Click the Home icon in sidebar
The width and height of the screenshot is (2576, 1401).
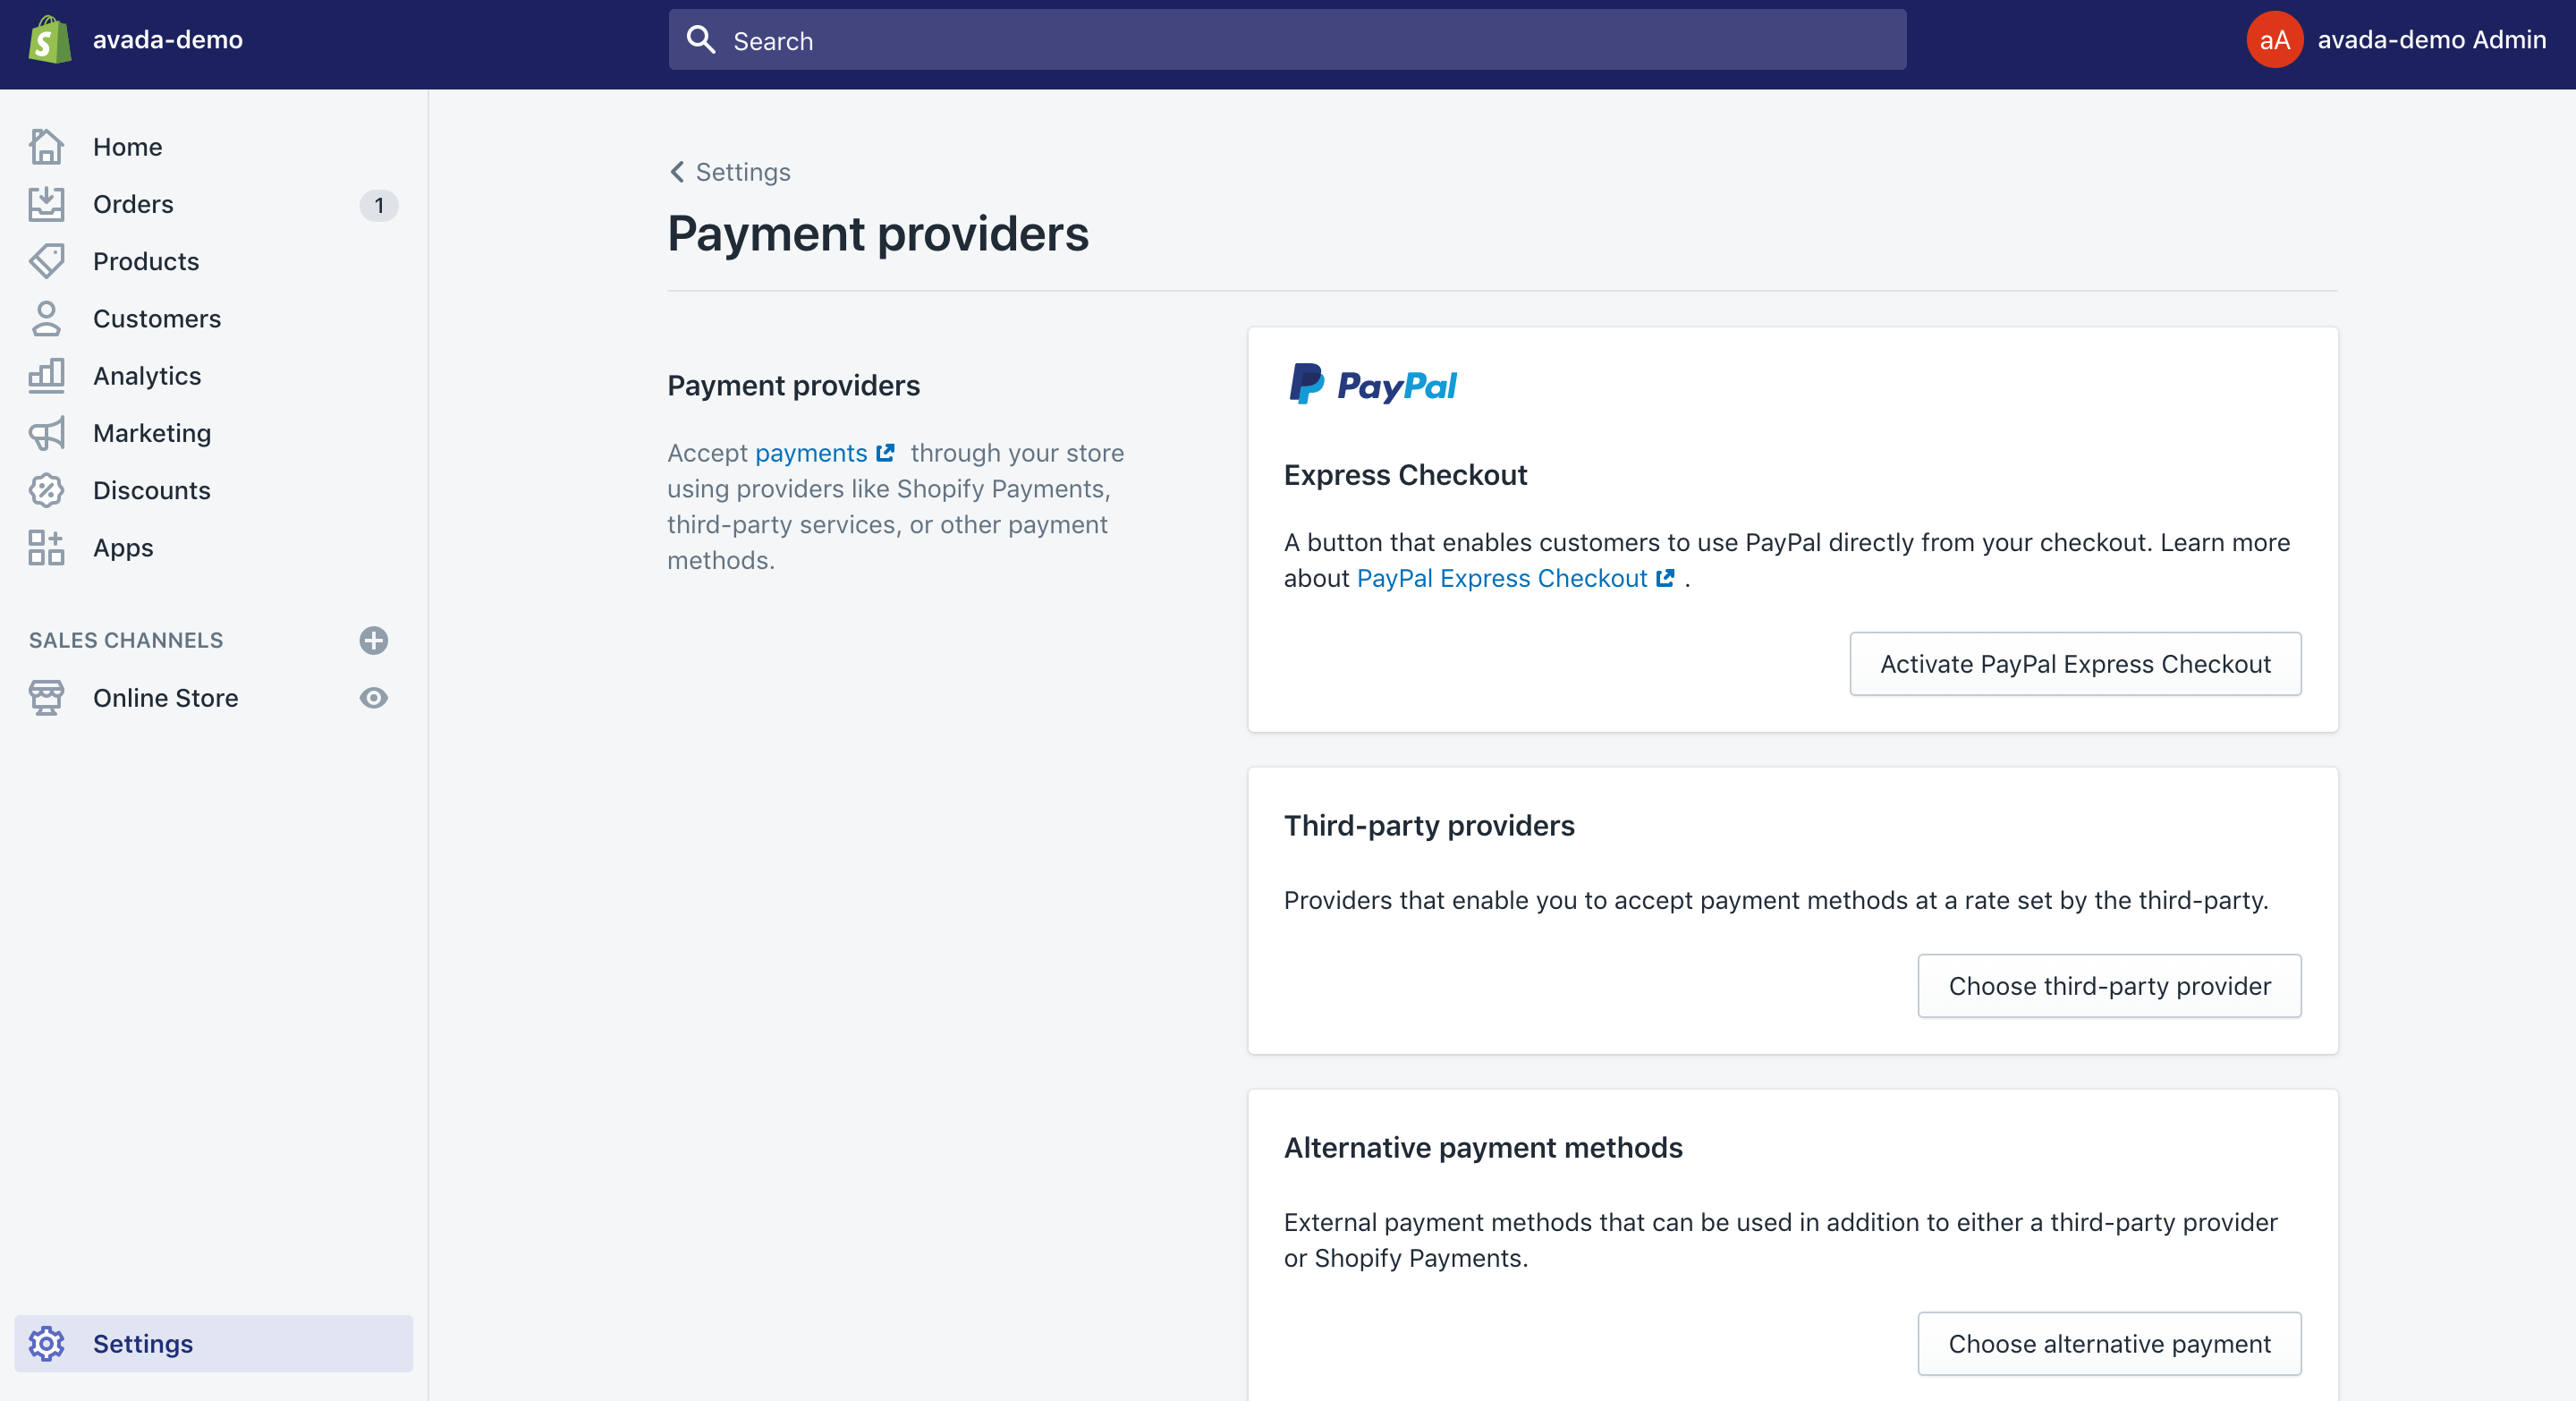(47, 145)
